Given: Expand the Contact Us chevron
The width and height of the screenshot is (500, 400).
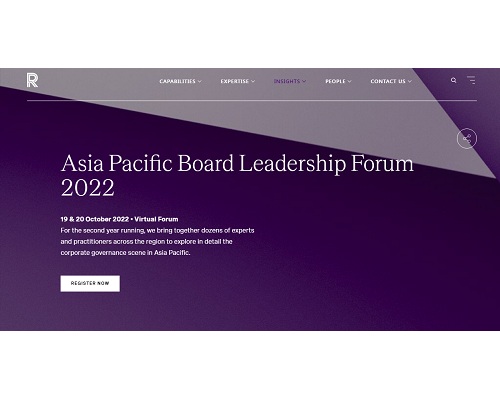Looking at the screenshot, I should coord(410,81).
